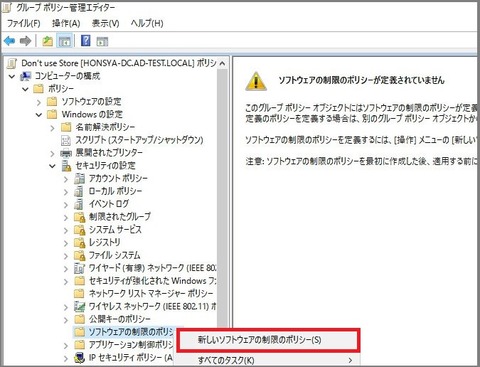Open the 操作(A) menu
The width and height of the screenshot is (480, 367).
pyautogui.click(x=66, y=23)
